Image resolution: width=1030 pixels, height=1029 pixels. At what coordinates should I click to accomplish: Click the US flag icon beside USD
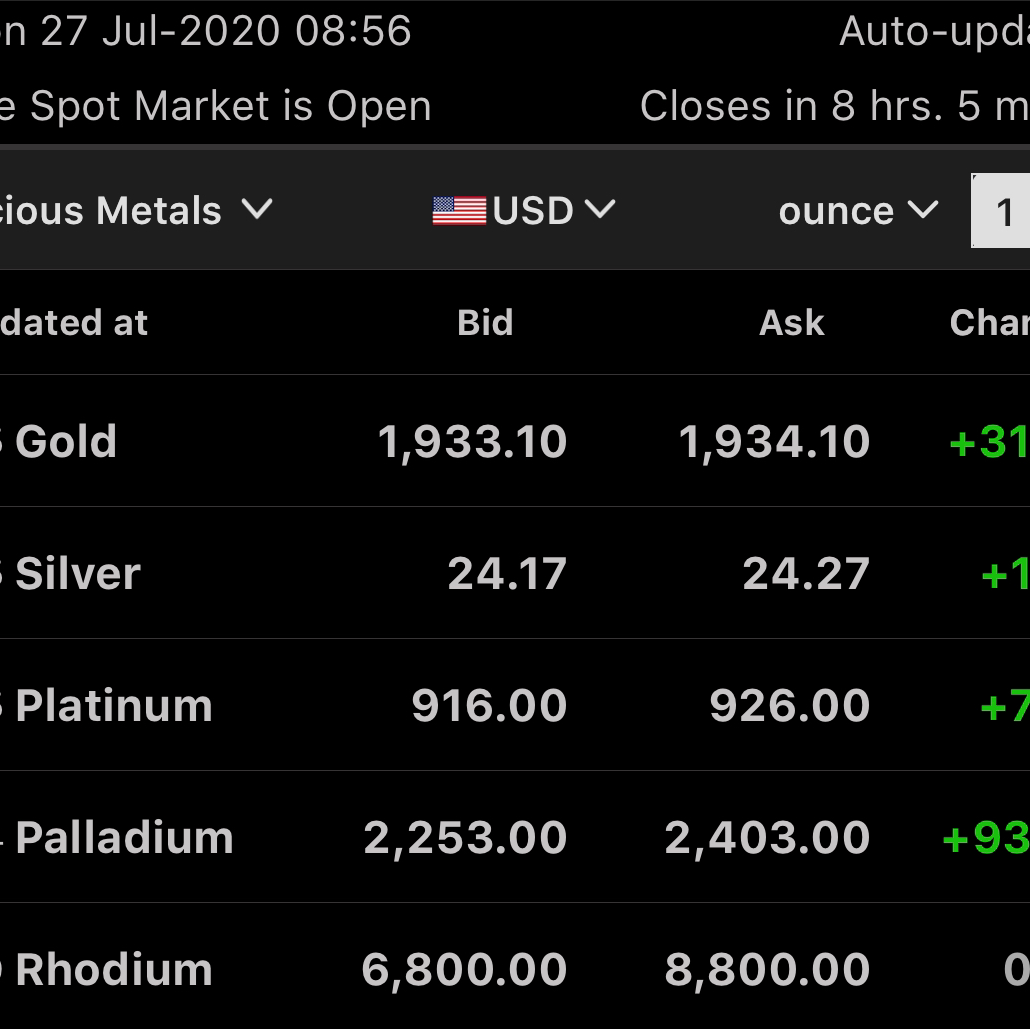459,211
